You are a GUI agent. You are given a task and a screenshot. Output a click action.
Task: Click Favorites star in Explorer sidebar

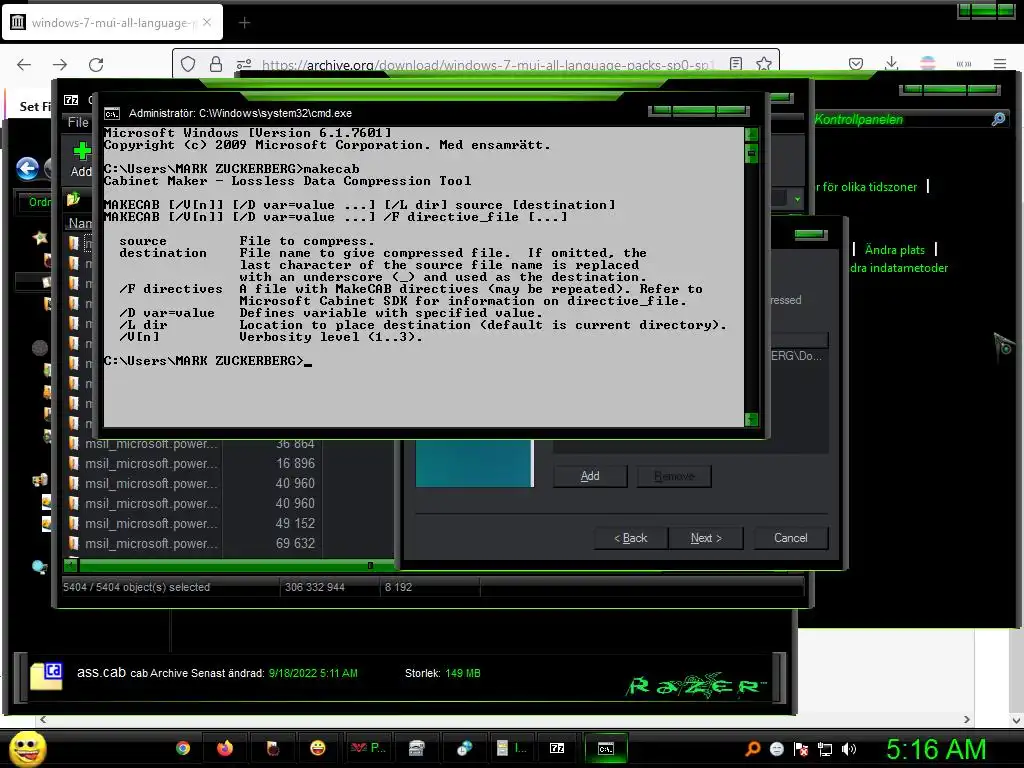pos(40,238)
